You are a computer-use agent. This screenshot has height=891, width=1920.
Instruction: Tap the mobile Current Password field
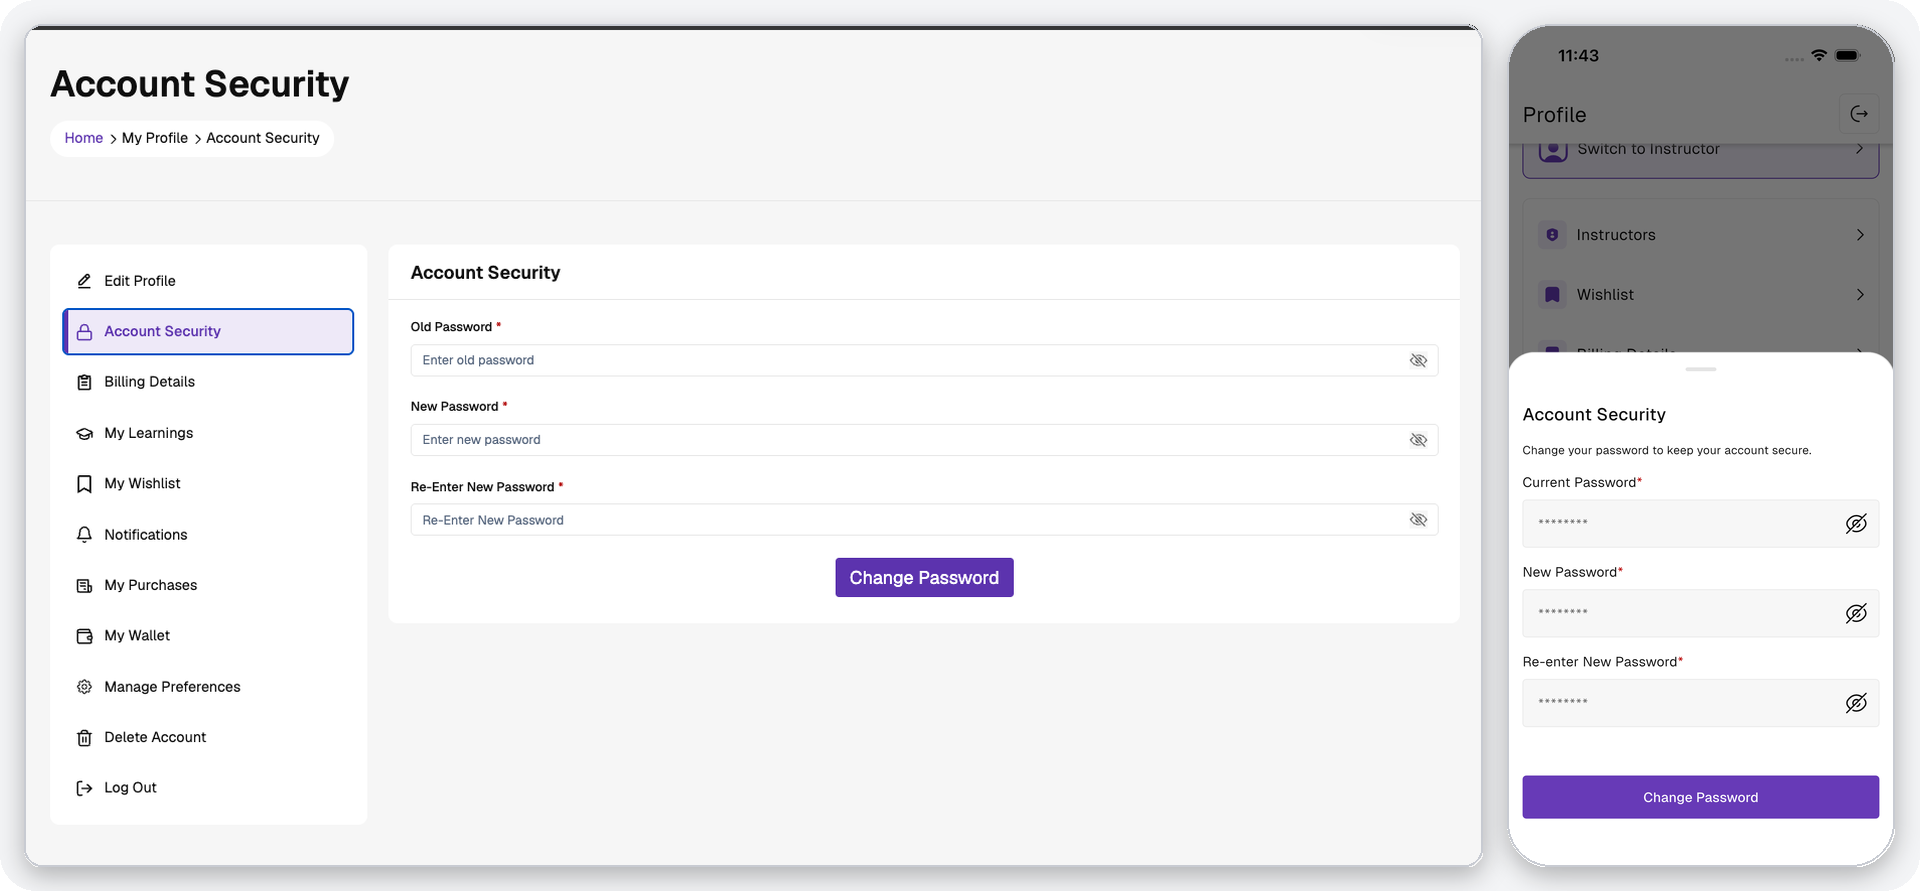coord(1700,523)
